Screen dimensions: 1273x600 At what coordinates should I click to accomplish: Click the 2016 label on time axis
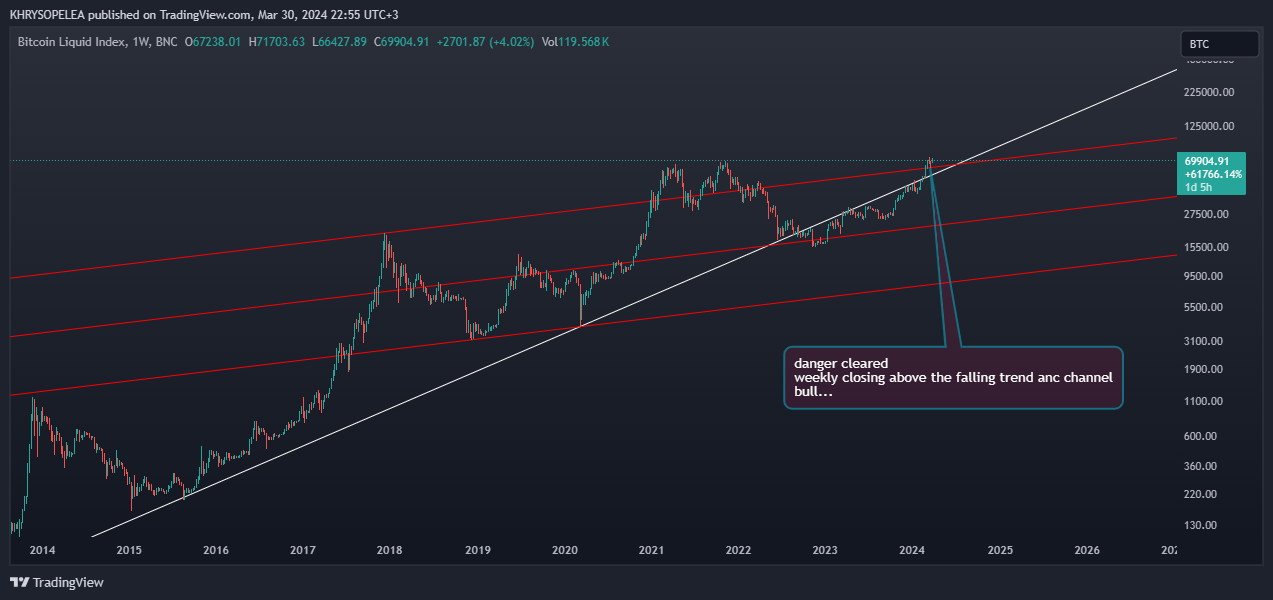click(x=216, y=550)
